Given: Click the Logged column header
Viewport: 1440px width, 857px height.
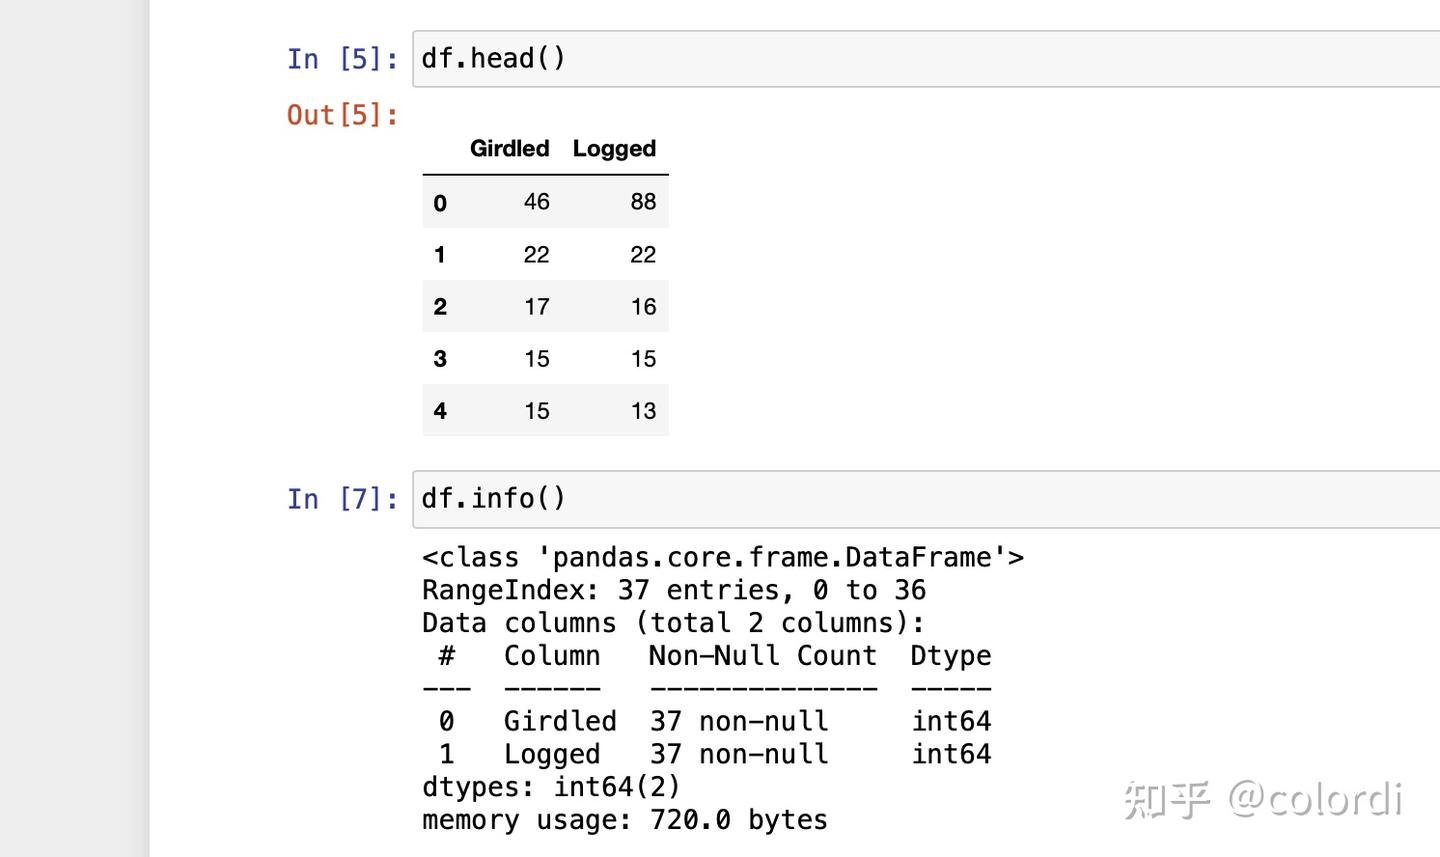Looking at the screenshot, I should click(x=614, y=149).
